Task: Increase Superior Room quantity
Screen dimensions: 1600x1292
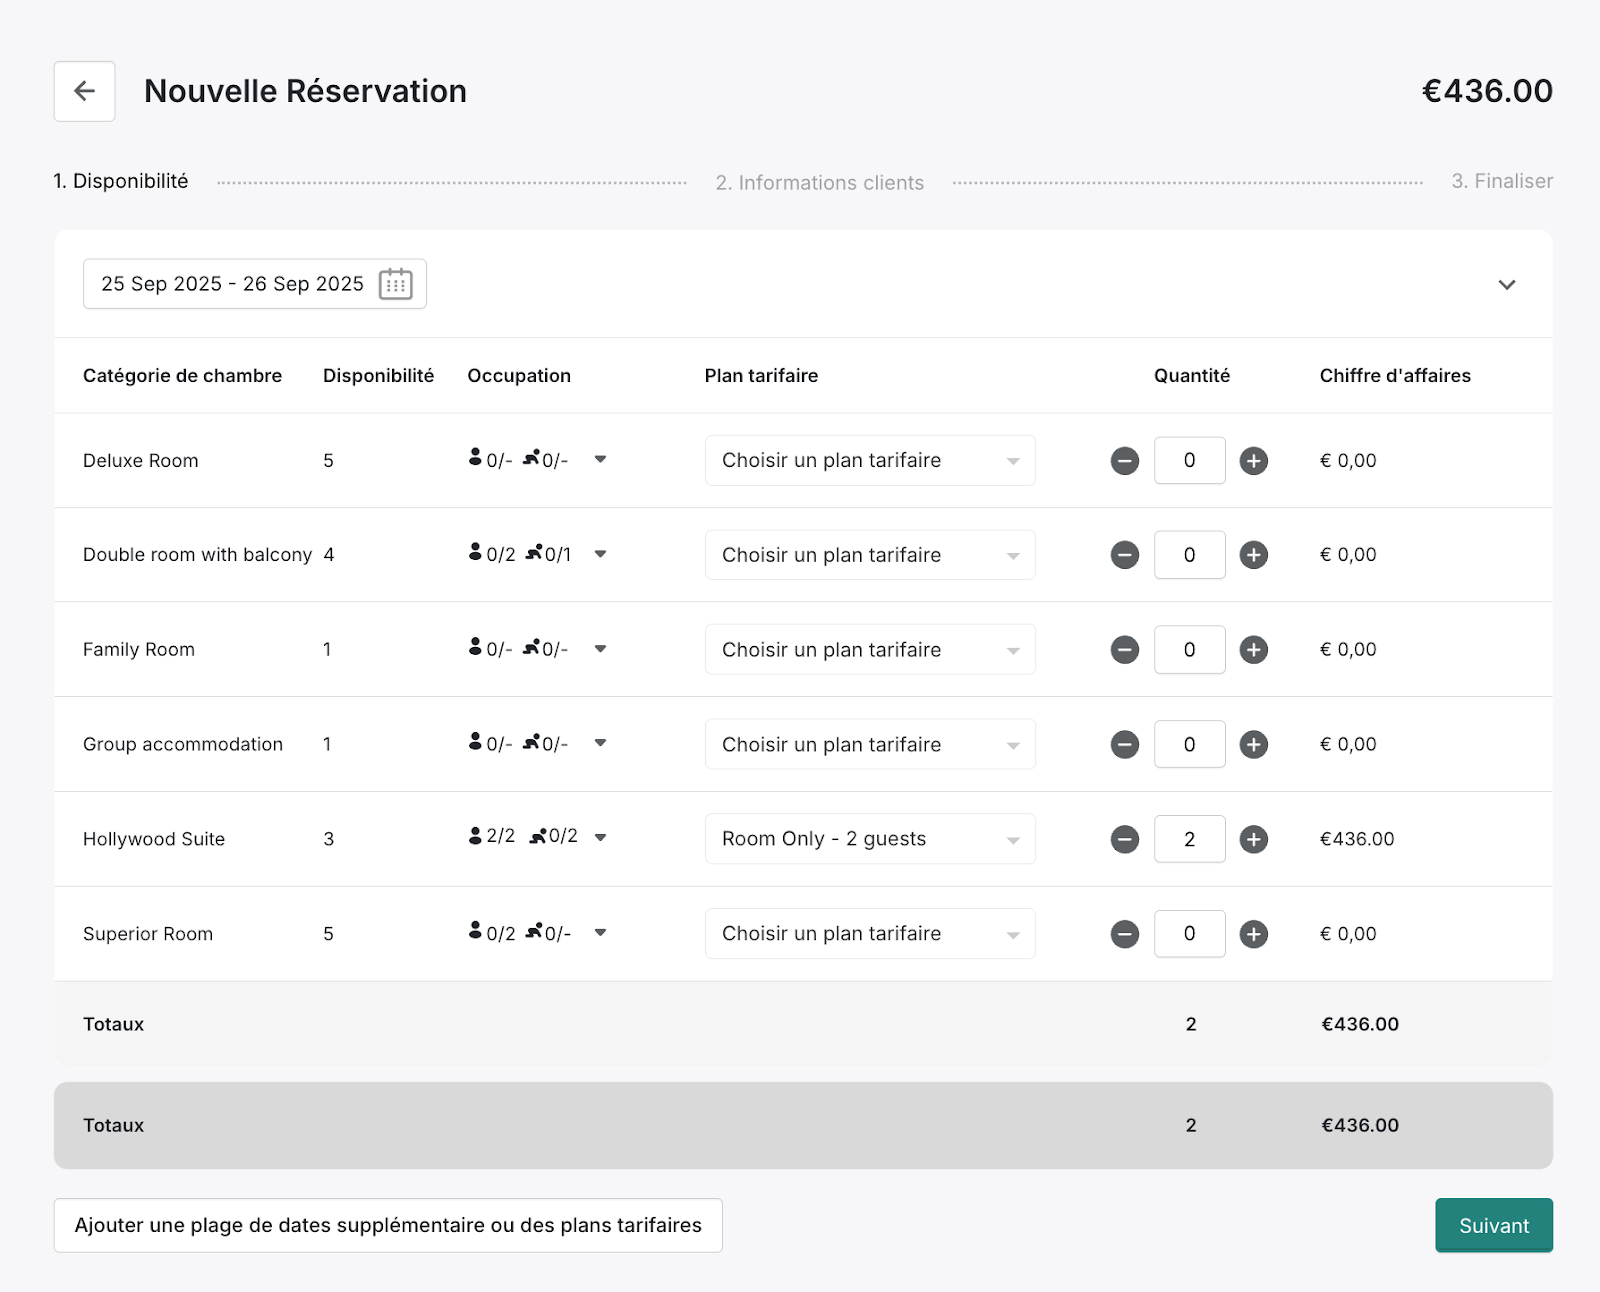Action: 1254,934
